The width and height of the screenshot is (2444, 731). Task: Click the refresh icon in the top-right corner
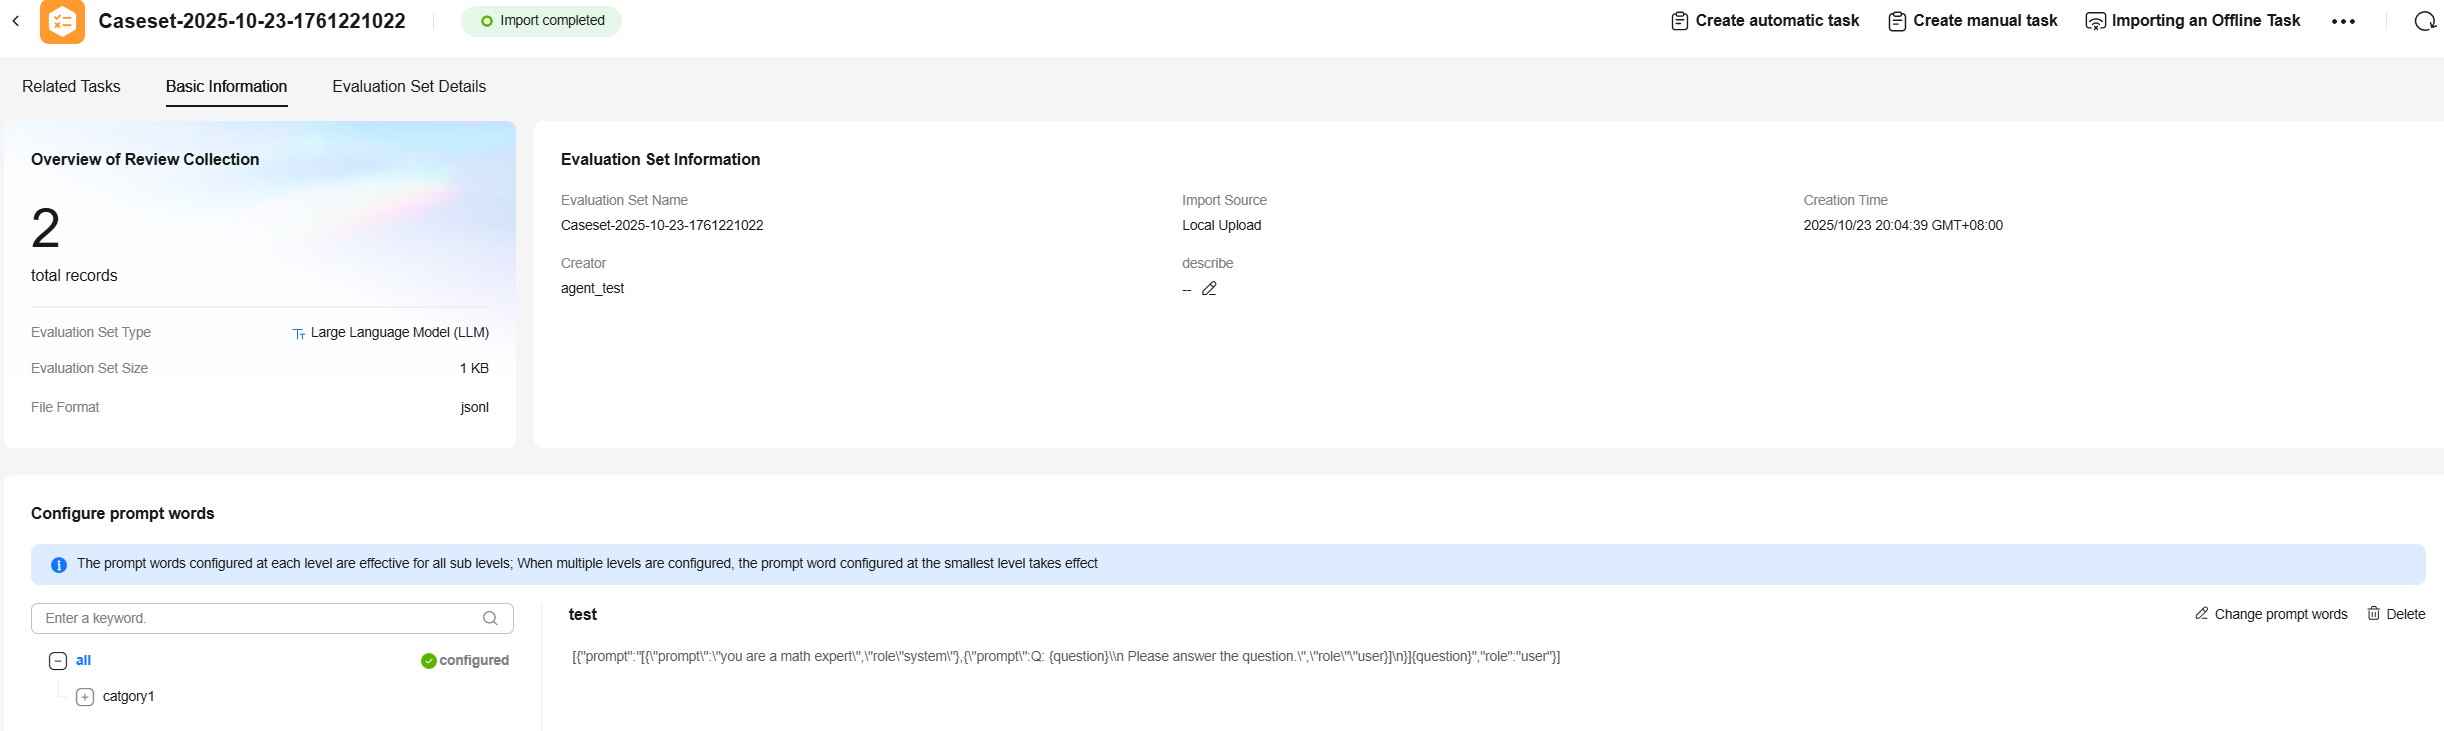[2425, 21]
